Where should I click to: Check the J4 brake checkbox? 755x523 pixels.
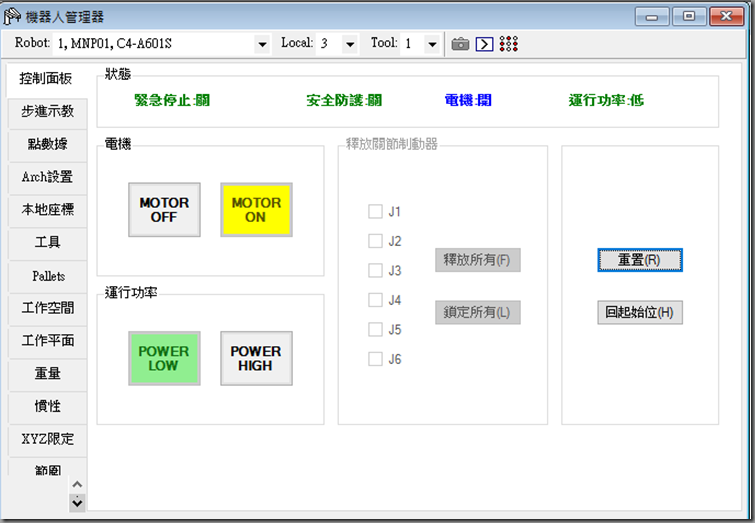point(375,300)
